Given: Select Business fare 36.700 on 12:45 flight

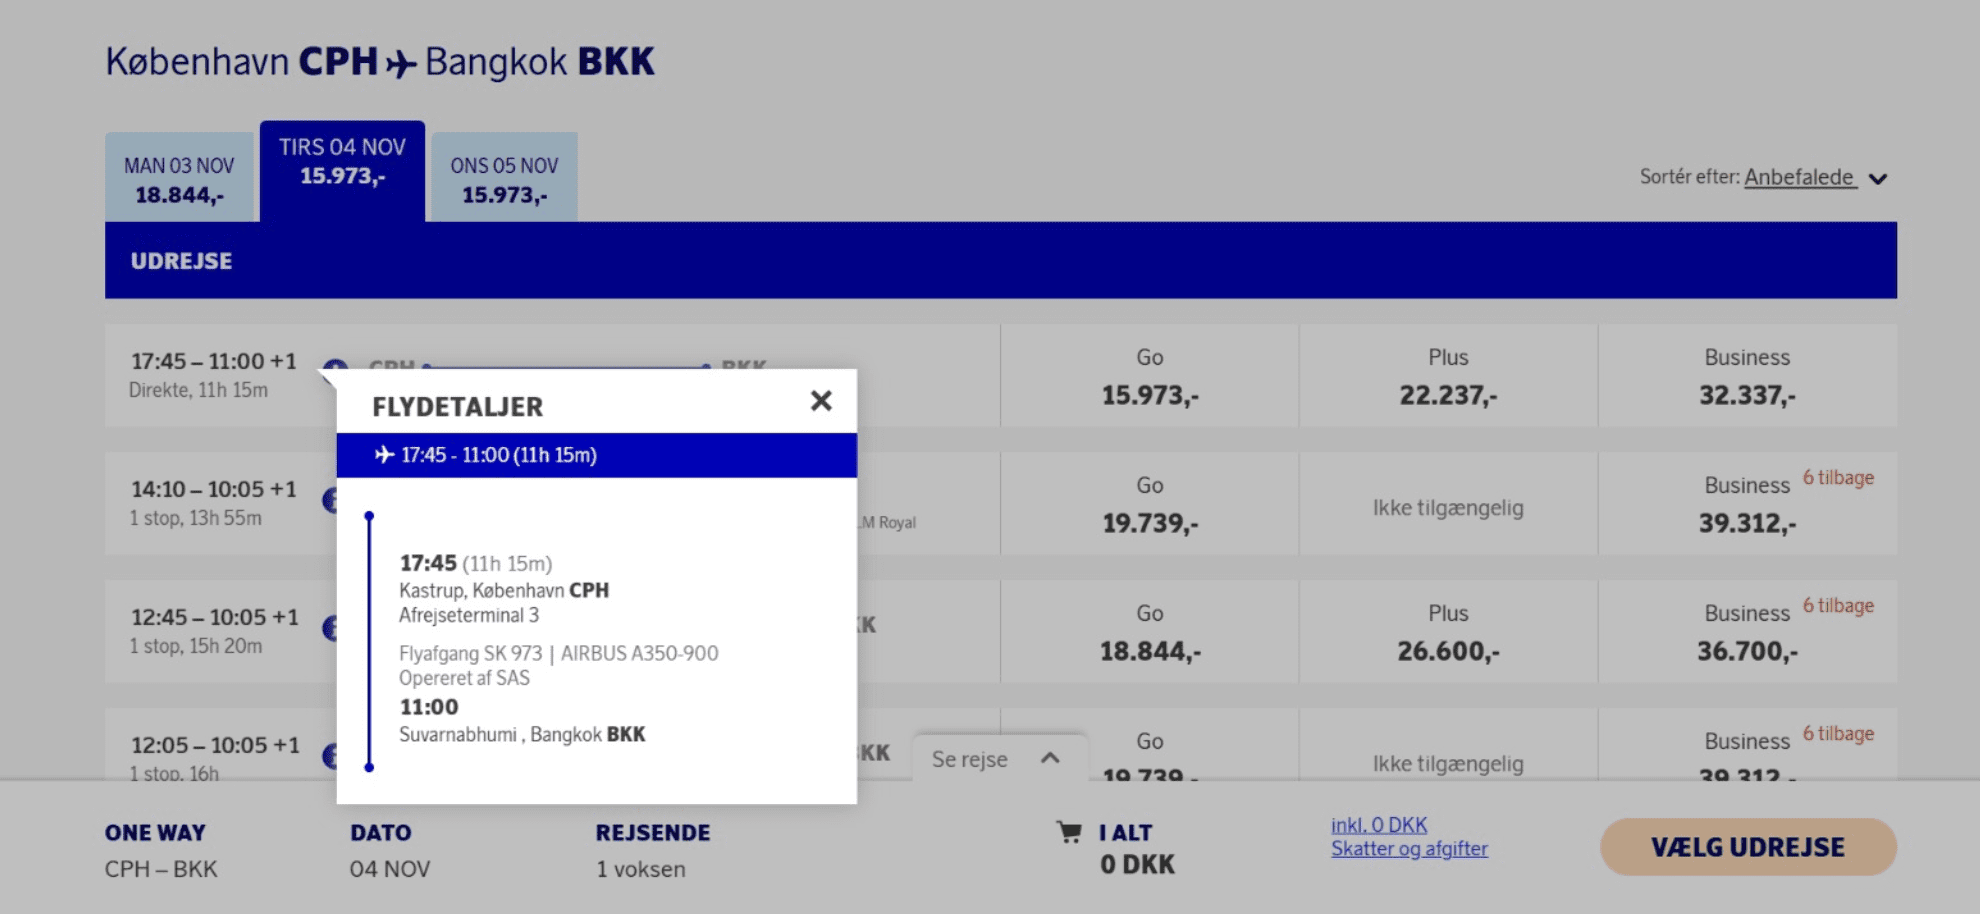Looking at the screenshot, I should [1746, 632].
